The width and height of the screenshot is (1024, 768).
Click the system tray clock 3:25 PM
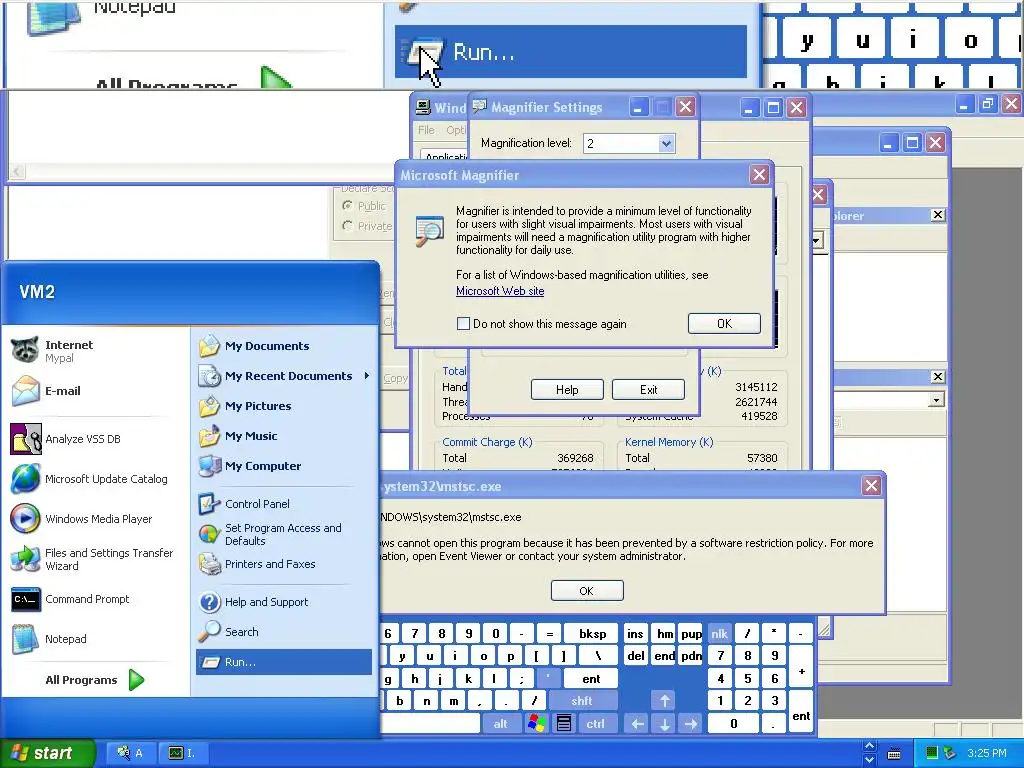coord(987,753)
